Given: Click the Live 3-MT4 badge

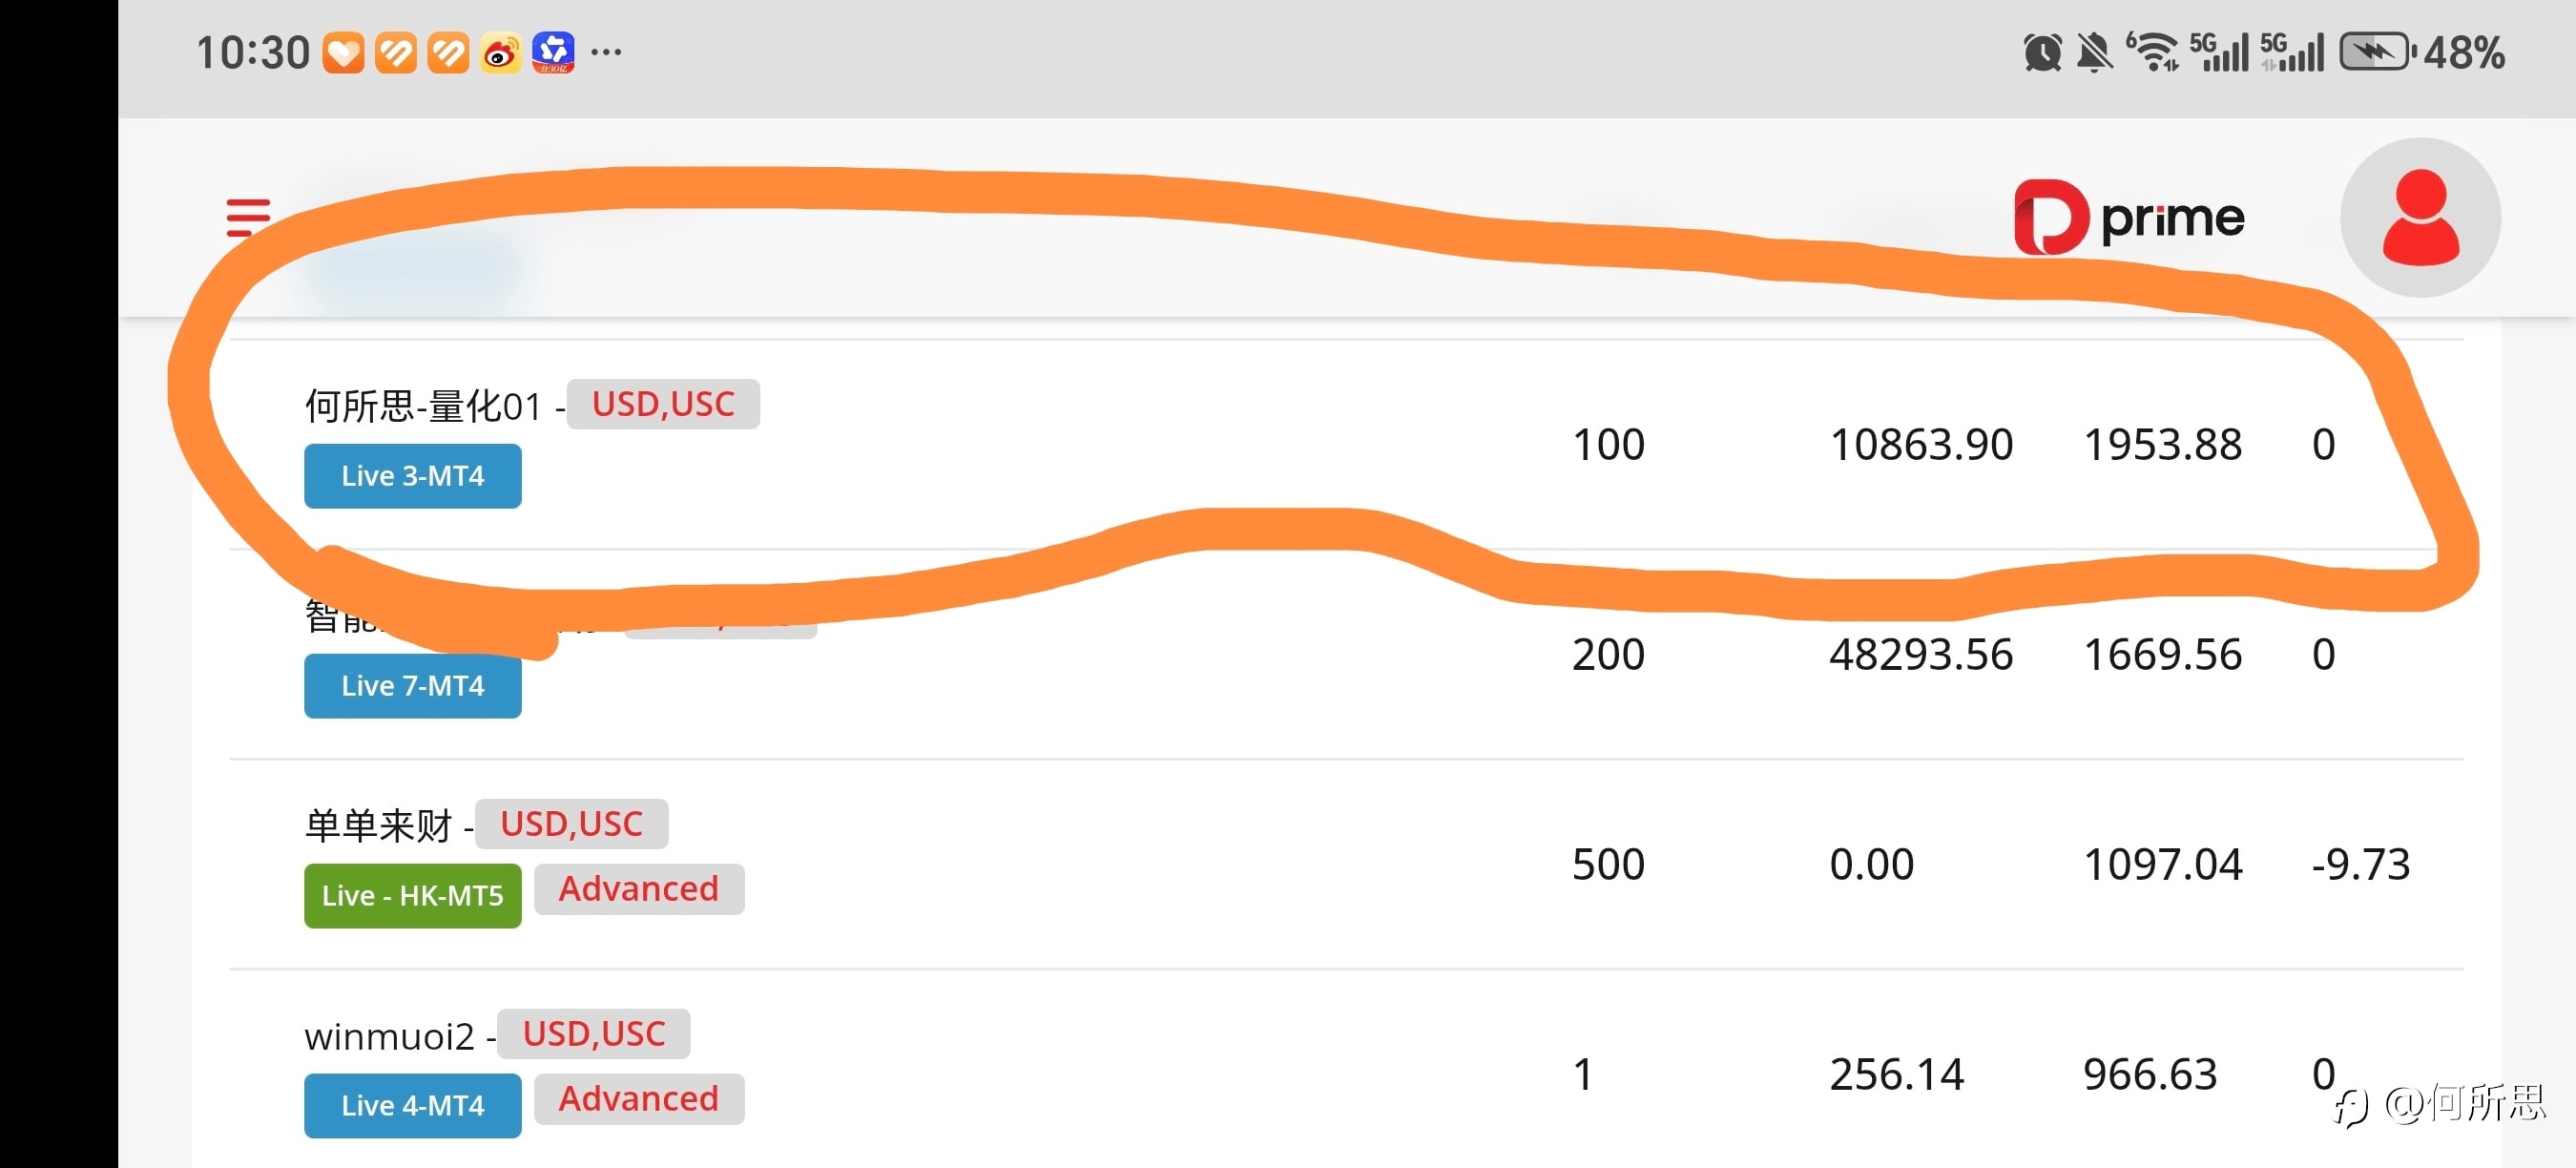Looking at the screenshot, I should tap(412, 476).
